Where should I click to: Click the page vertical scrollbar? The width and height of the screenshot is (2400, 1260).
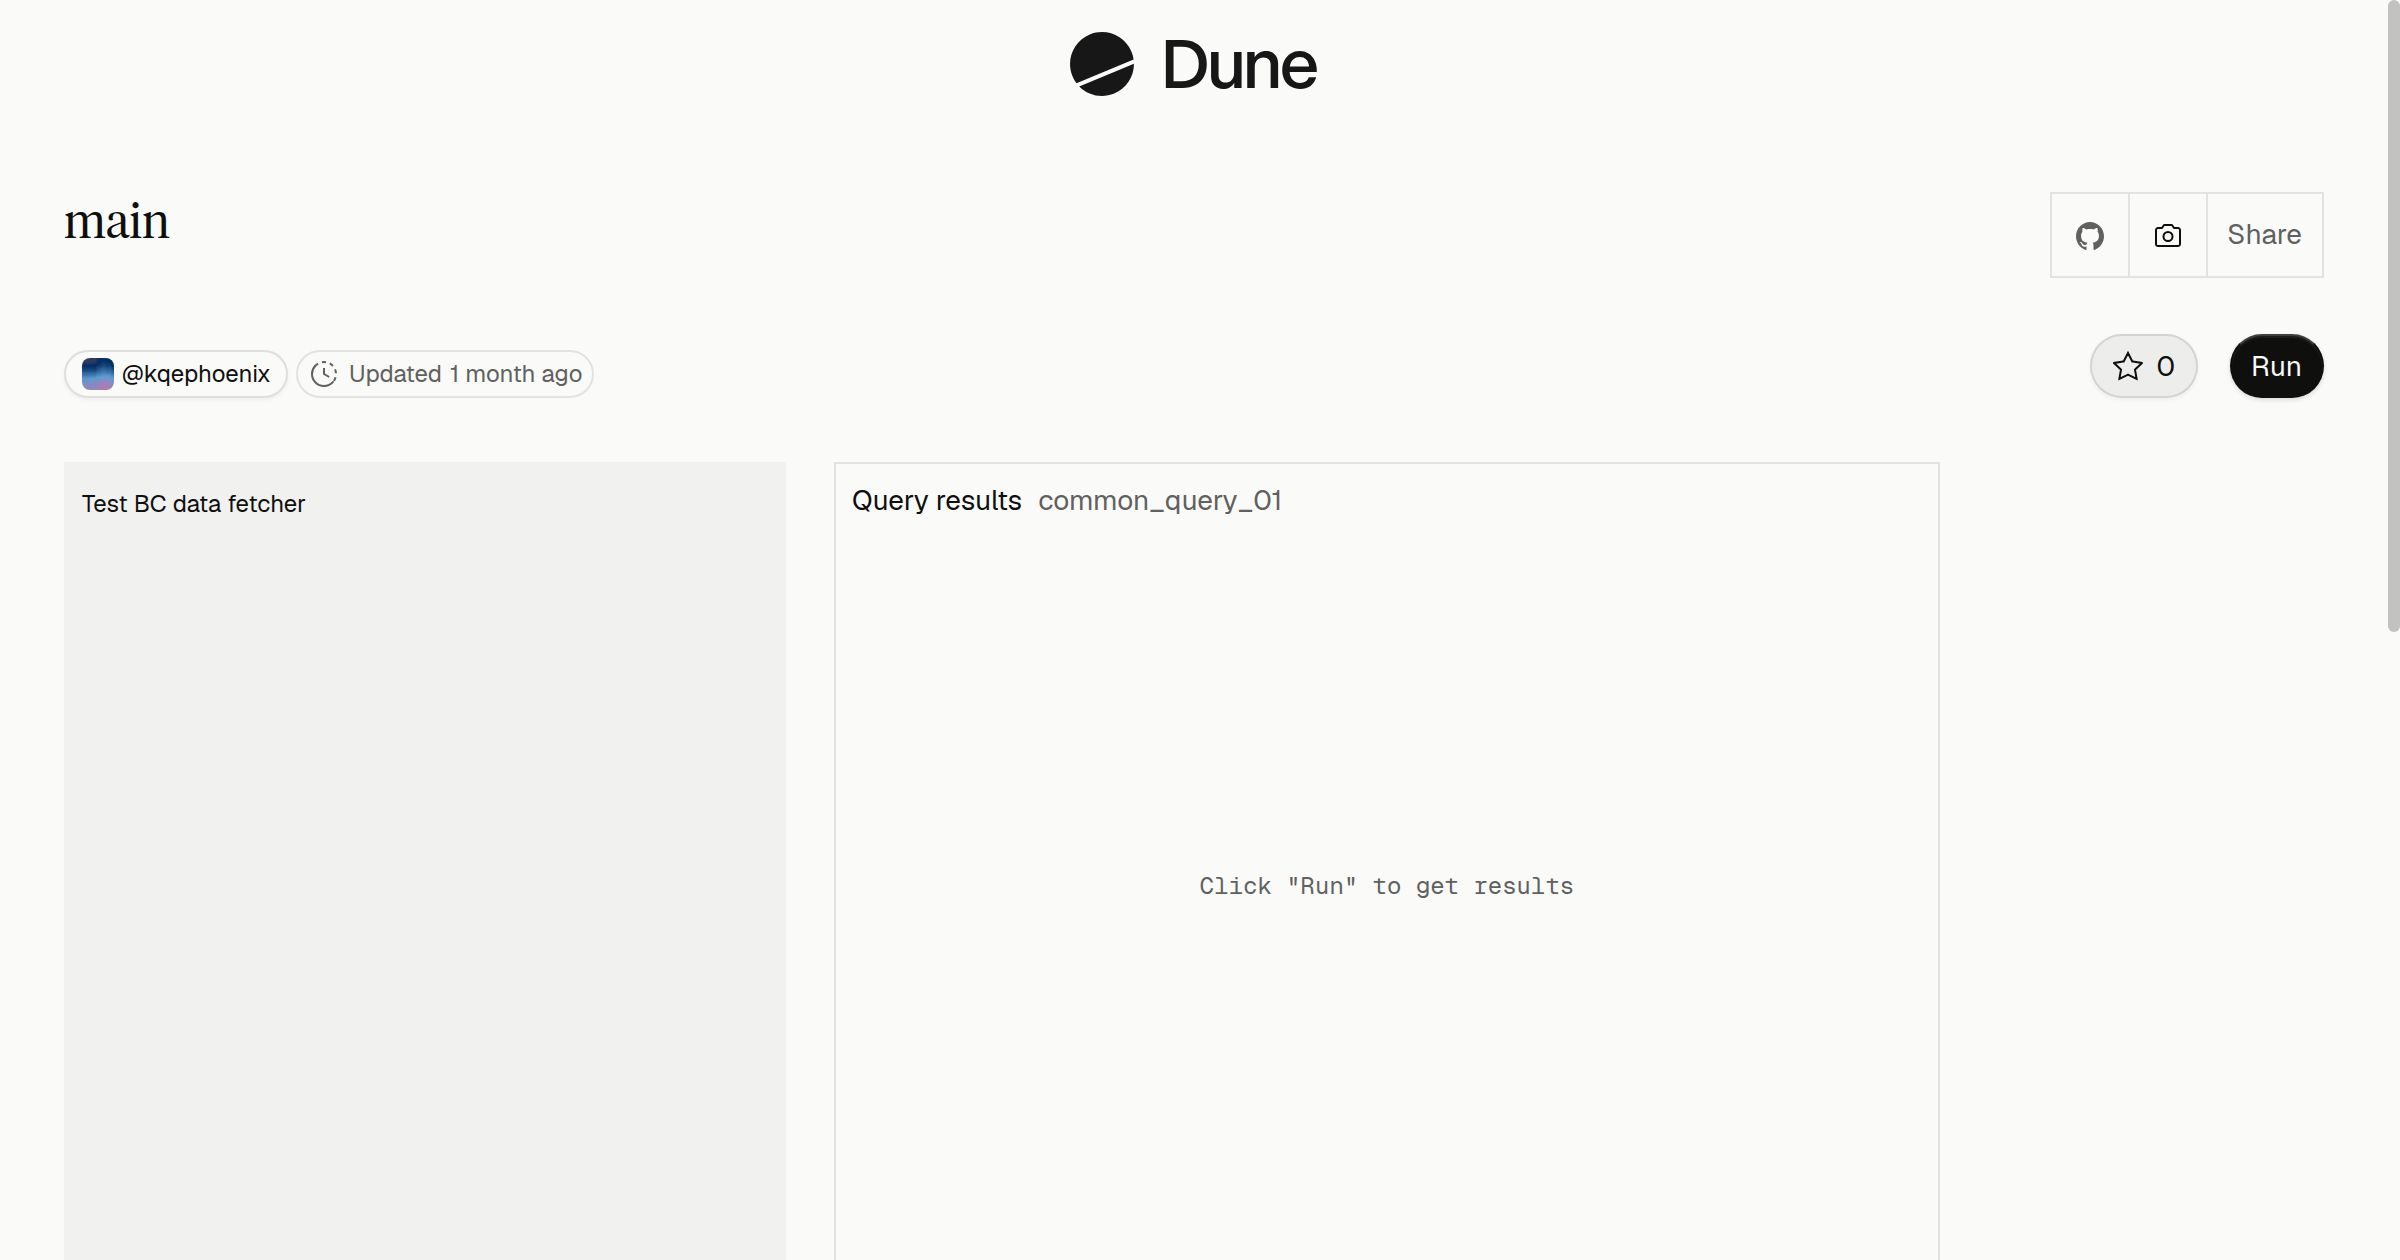(x=2393, y=316)
